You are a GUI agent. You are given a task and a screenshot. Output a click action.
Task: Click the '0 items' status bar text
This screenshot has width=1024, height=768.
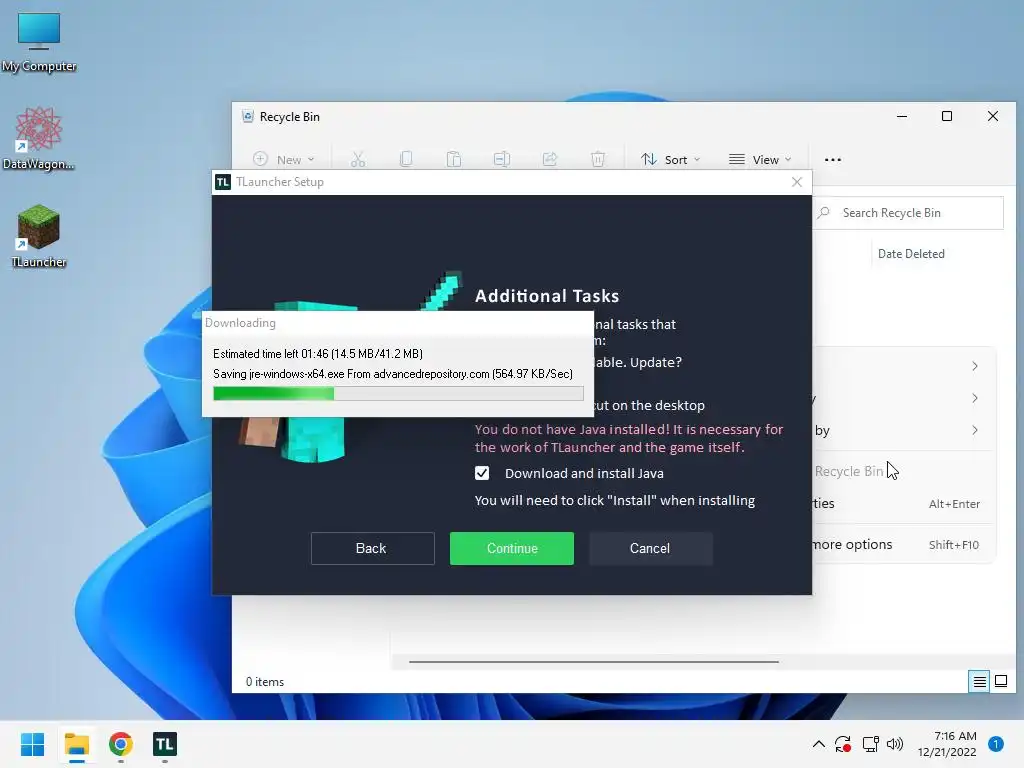point(264,682)
